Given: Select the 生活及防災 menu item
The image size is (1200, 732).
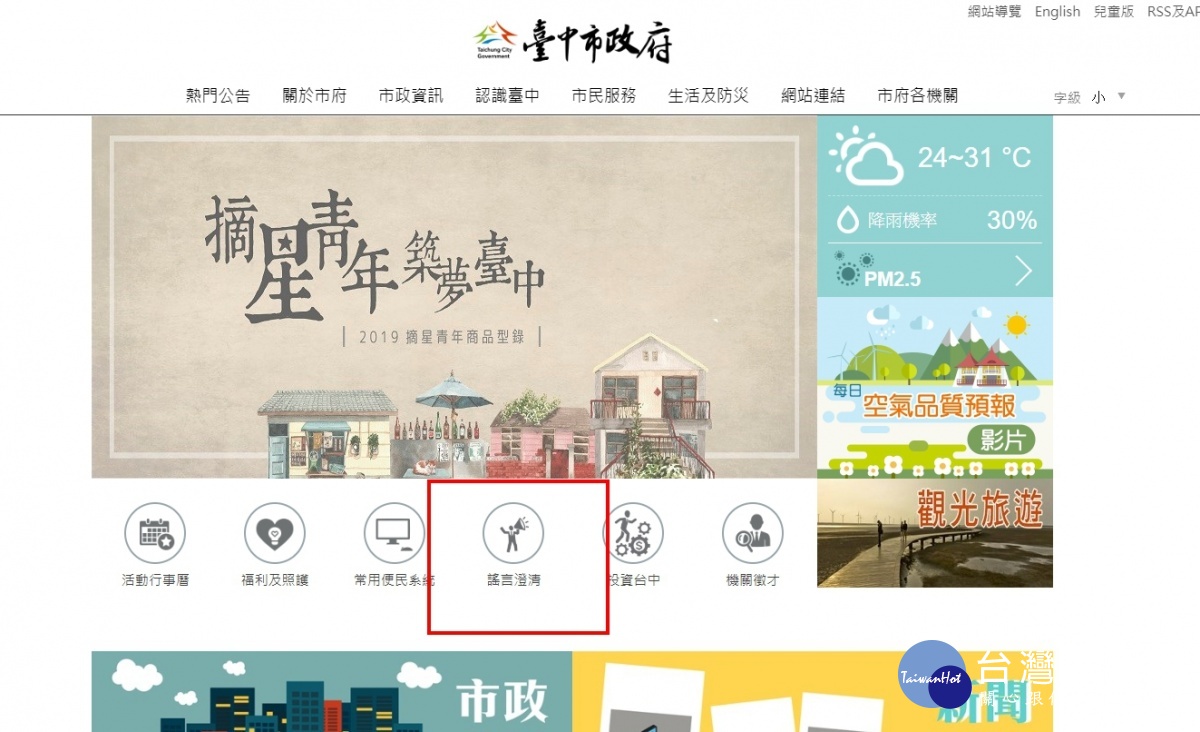Looking at the screenshot, I should pyautogui.click(x=708, y=96).
